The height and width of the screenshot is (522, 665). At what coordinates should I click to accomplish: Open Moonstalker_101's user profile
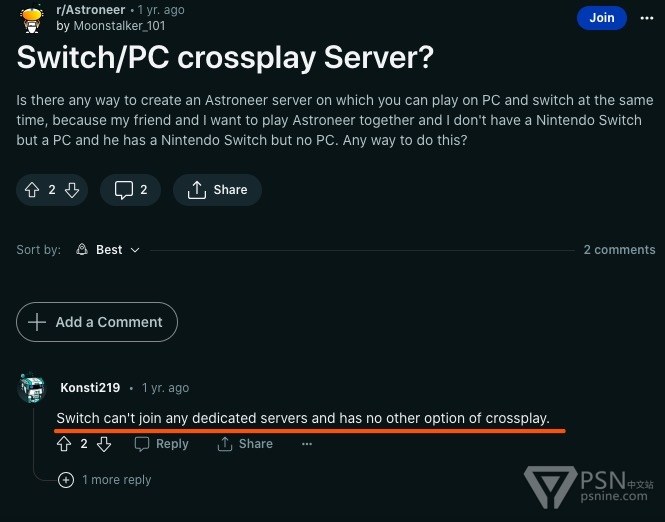pos(119,26)
